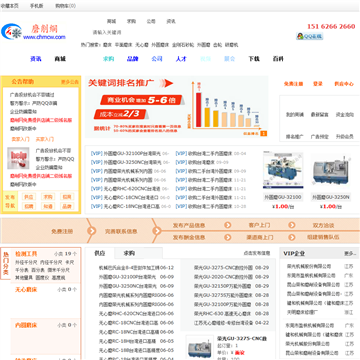Click arrow icon before 渠道商上门
The width and height of the screenshot is (360, 360).
[x=228, y=237]
